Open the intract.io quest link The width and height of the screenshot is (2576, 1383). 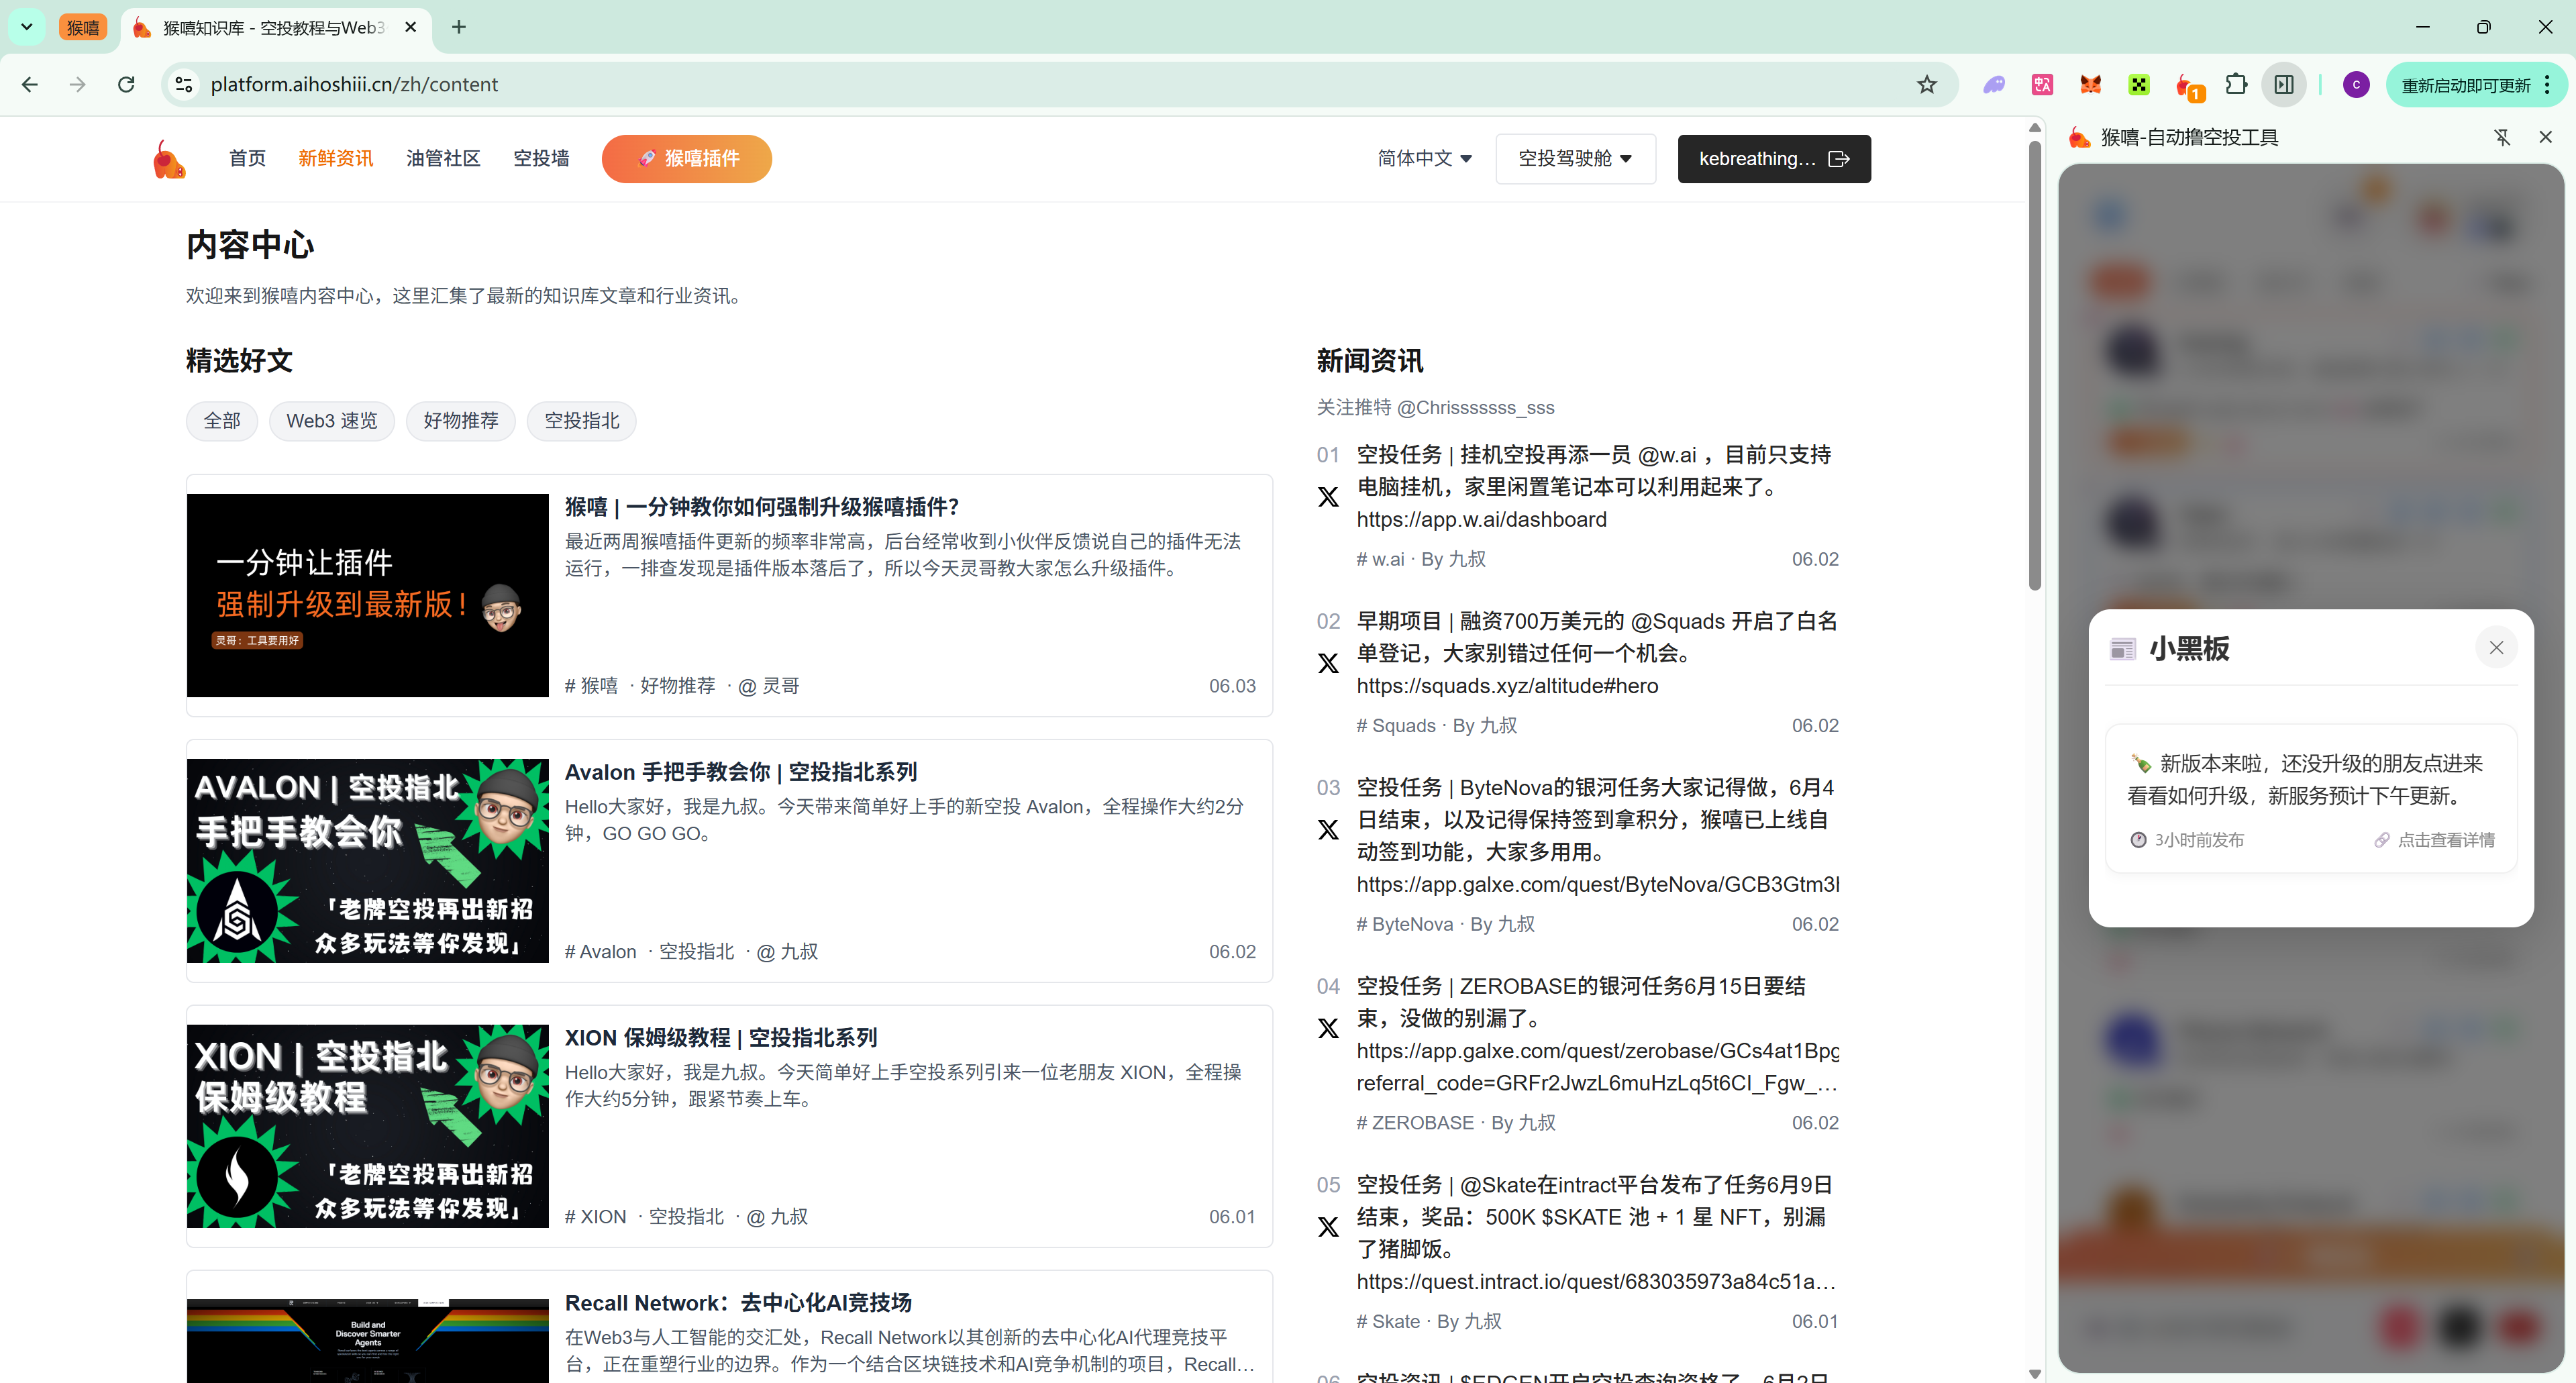[1596, 1282]
